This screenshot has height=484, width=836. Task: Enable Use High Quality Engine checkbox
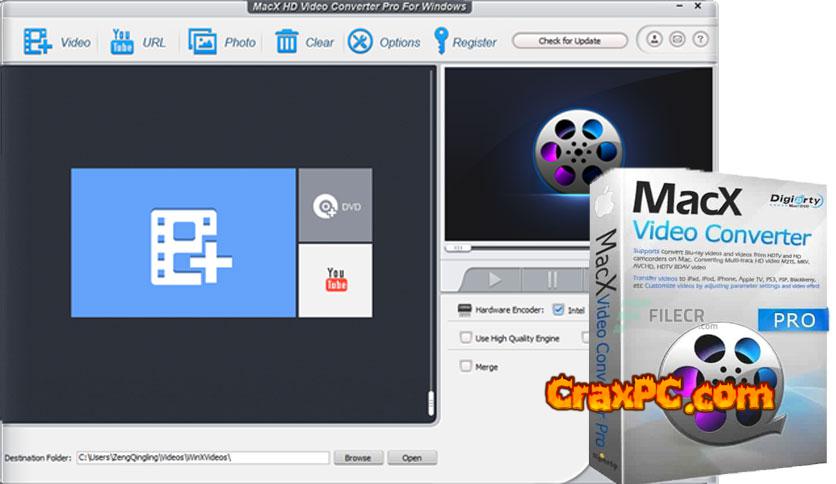click(465, 338)
